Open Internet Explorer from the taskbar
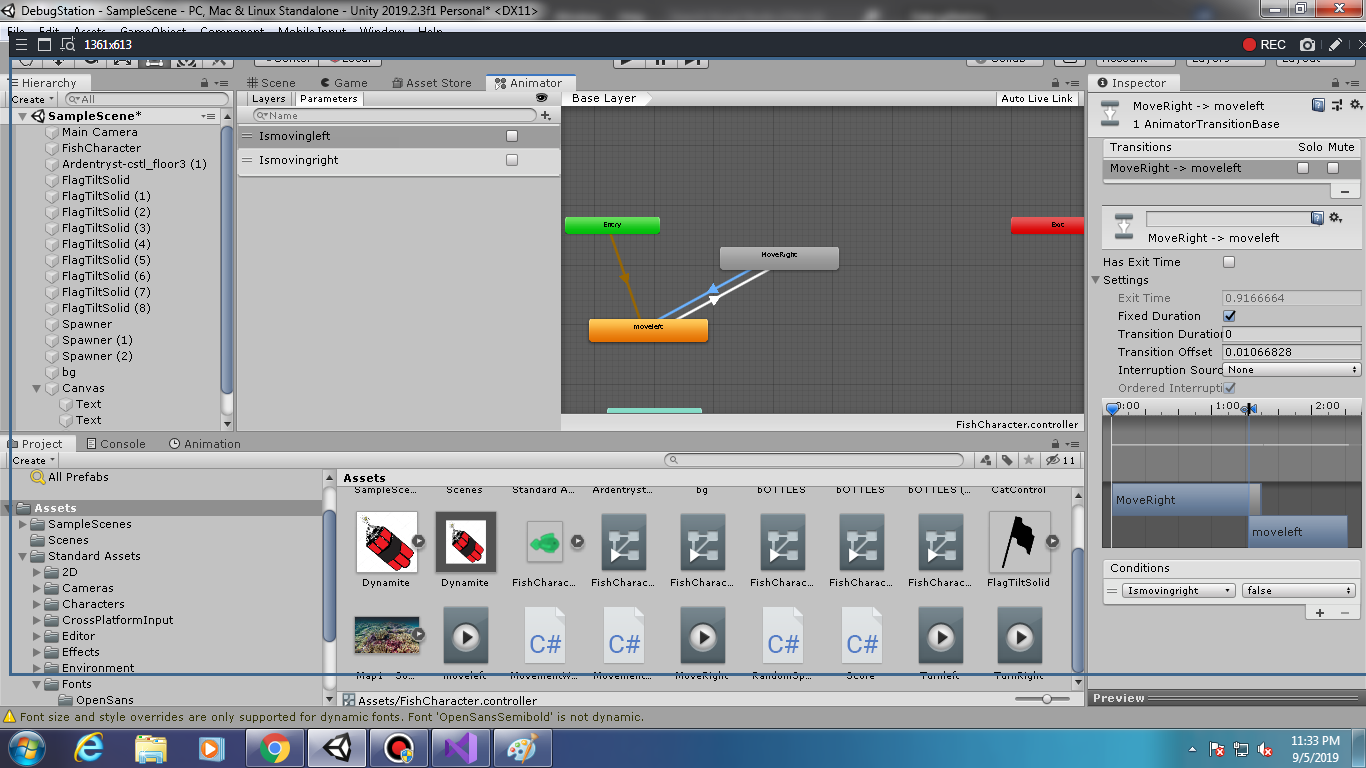Screen dimensions: 1366x768 click(x=89, y=748)
